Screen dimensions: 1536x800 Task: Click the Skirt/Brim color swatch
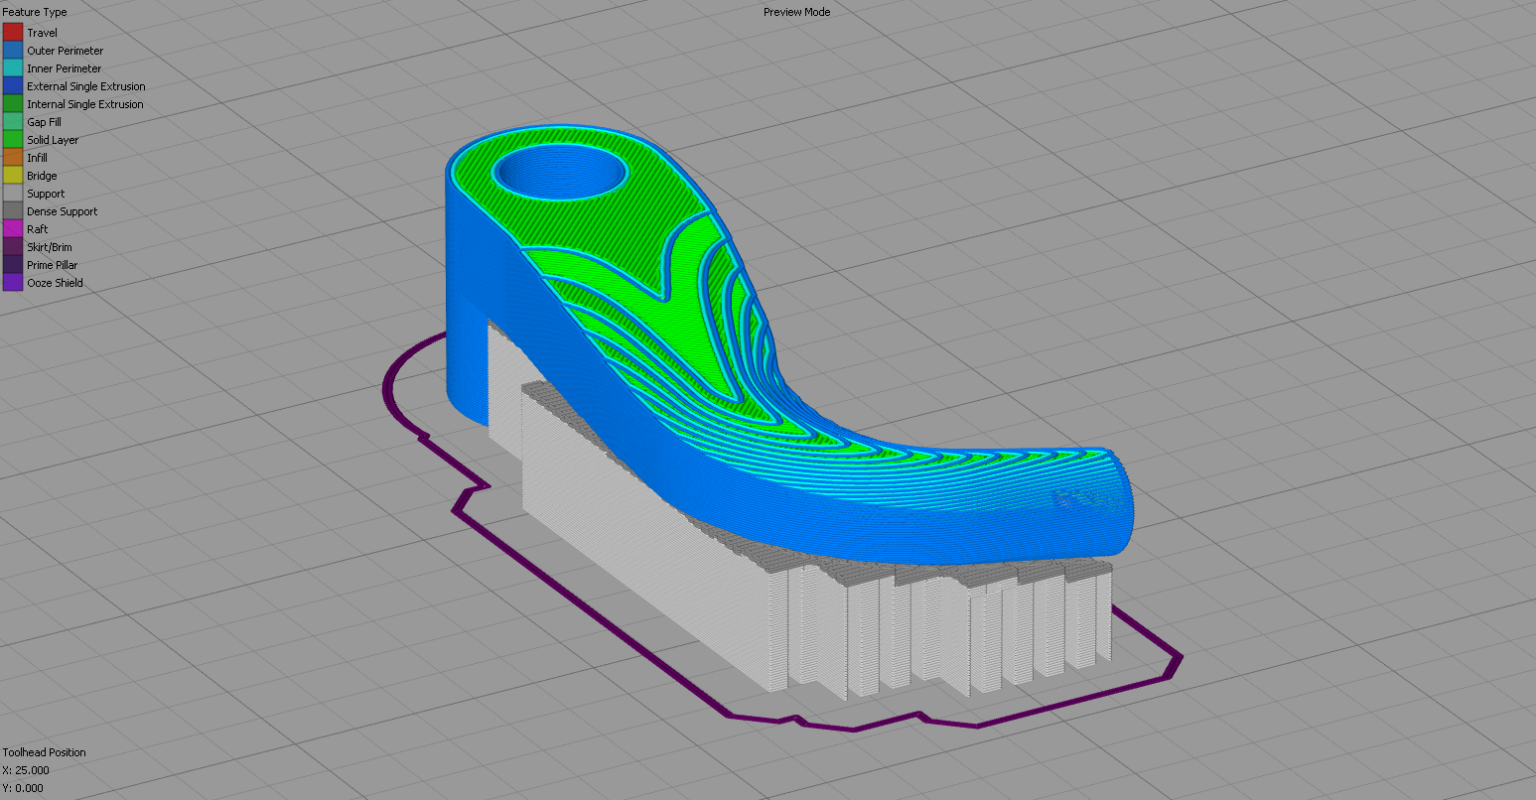[12, 247]
